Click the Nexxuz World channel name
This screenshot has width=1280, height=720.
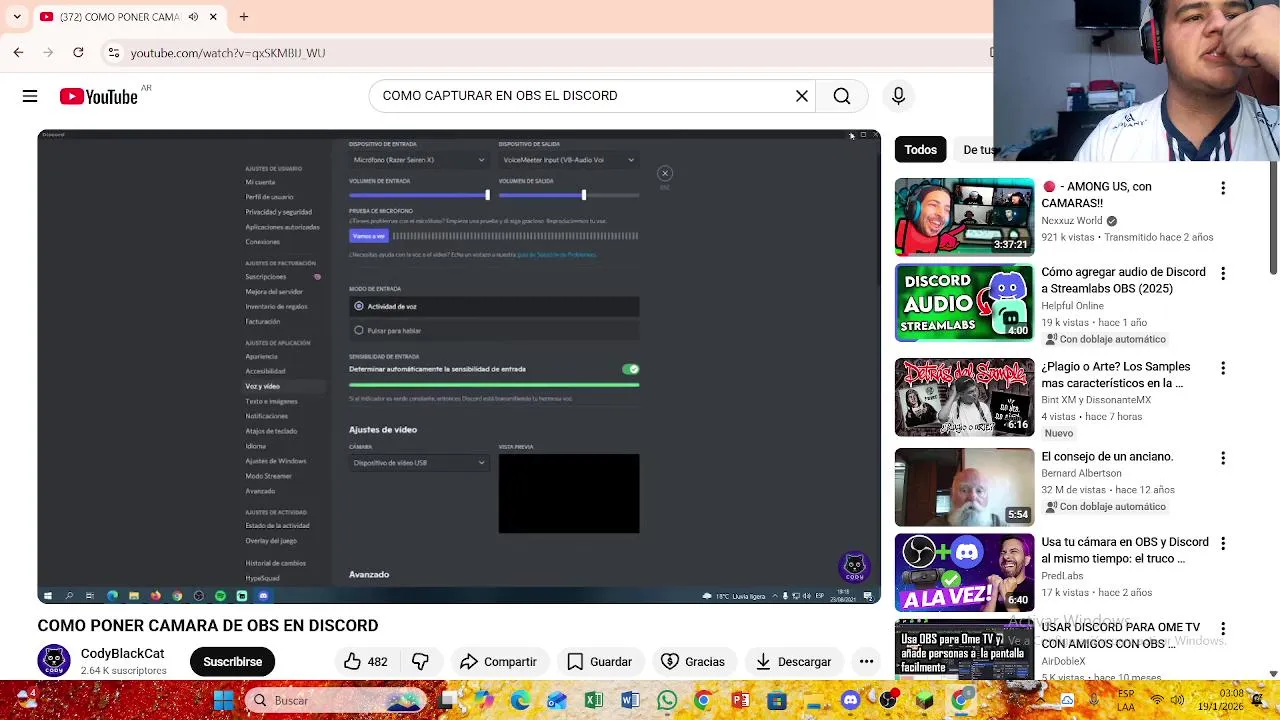1072,221
